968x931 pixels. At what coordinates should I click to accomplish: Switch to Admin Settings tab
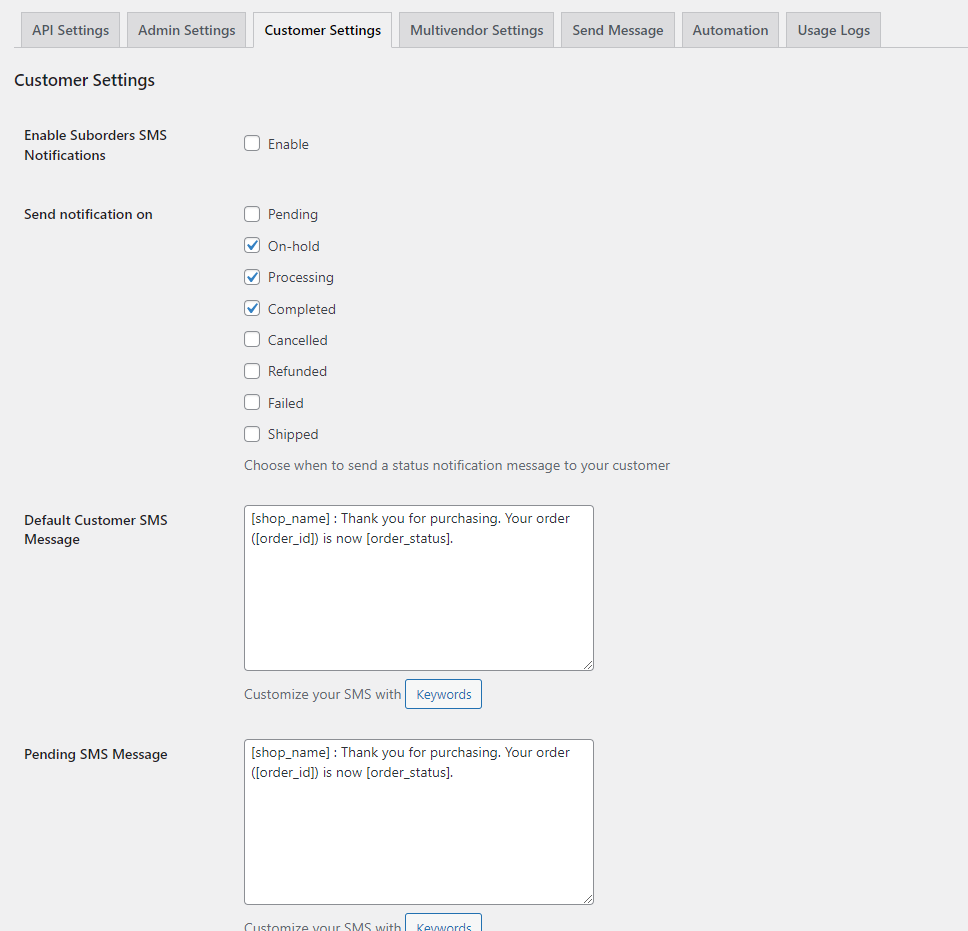point(186,30)
